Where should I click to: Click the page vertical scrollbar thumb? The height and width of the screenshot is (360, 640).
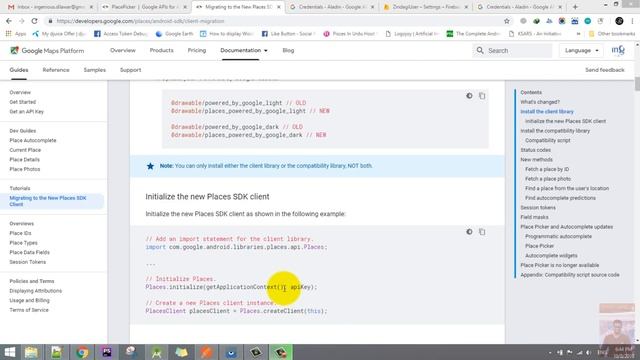(x=637, y=84)
